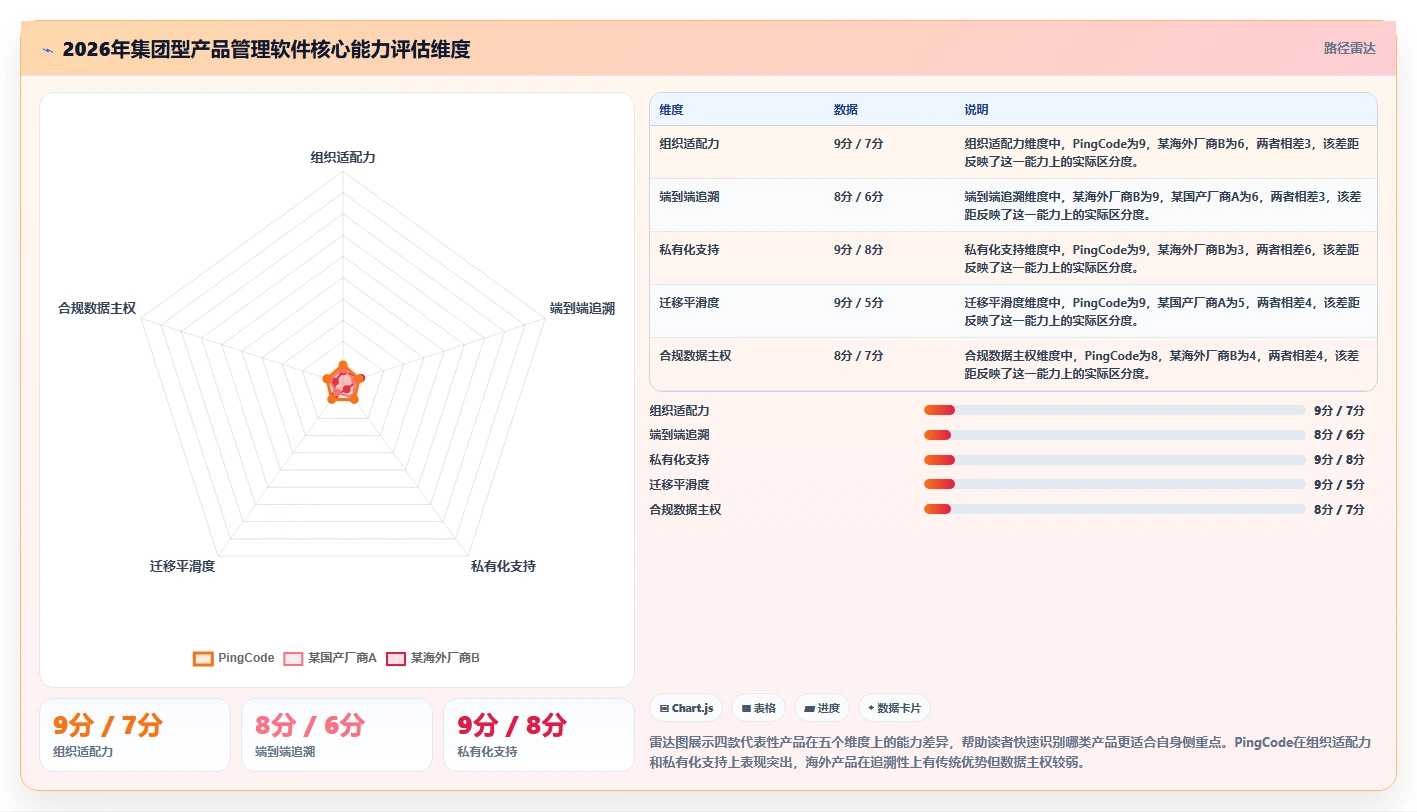Click the 私有化支持 progress bar

(1114, 460)
